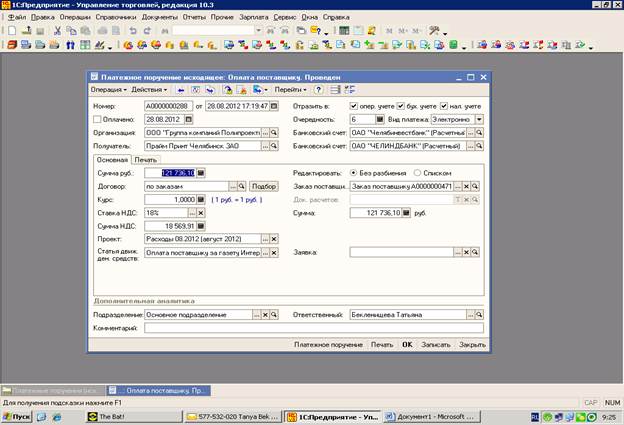Clear the Подразделение field using the X icon

264,315
